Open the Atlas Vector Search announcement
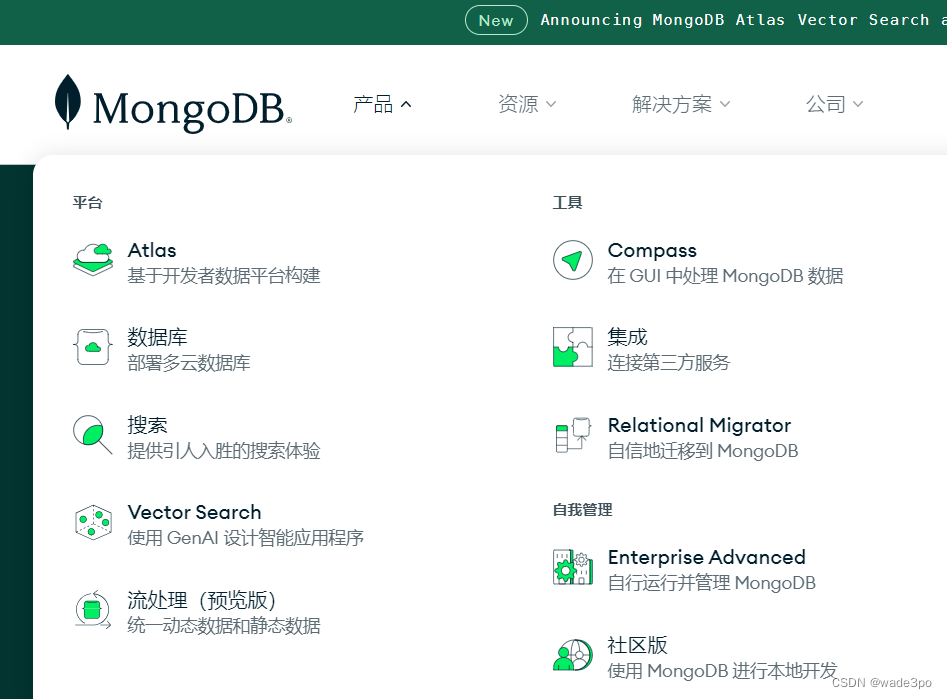The image size is (947, 699). [x=743, y=20]
